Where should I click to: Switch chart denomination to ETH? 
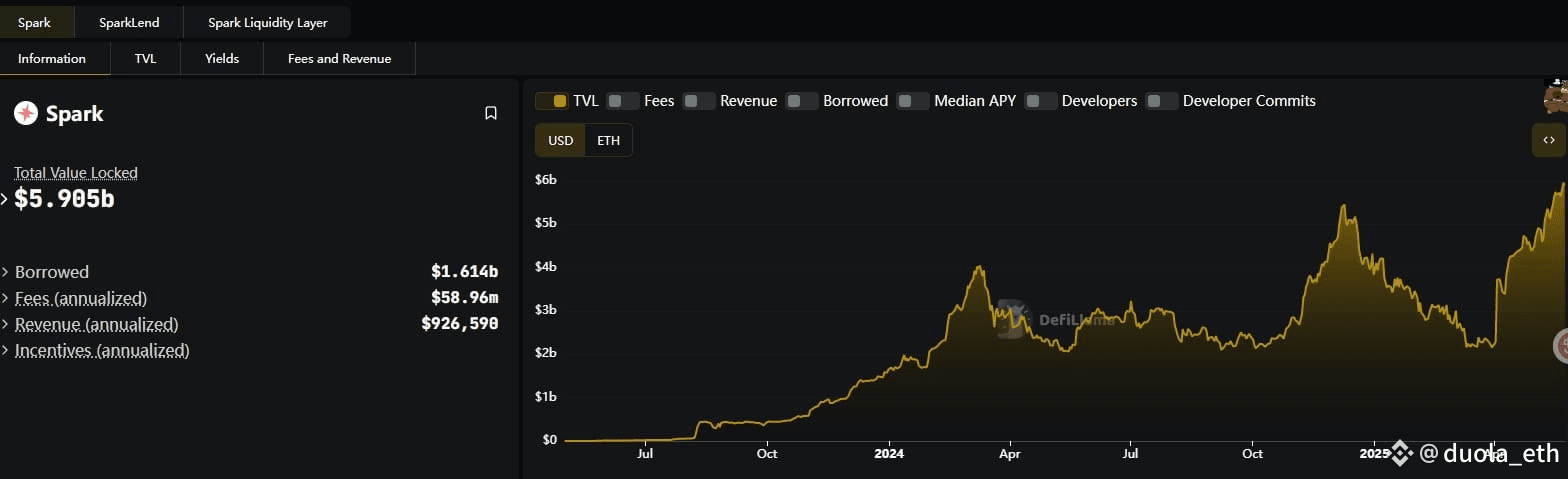click(608, 140)
